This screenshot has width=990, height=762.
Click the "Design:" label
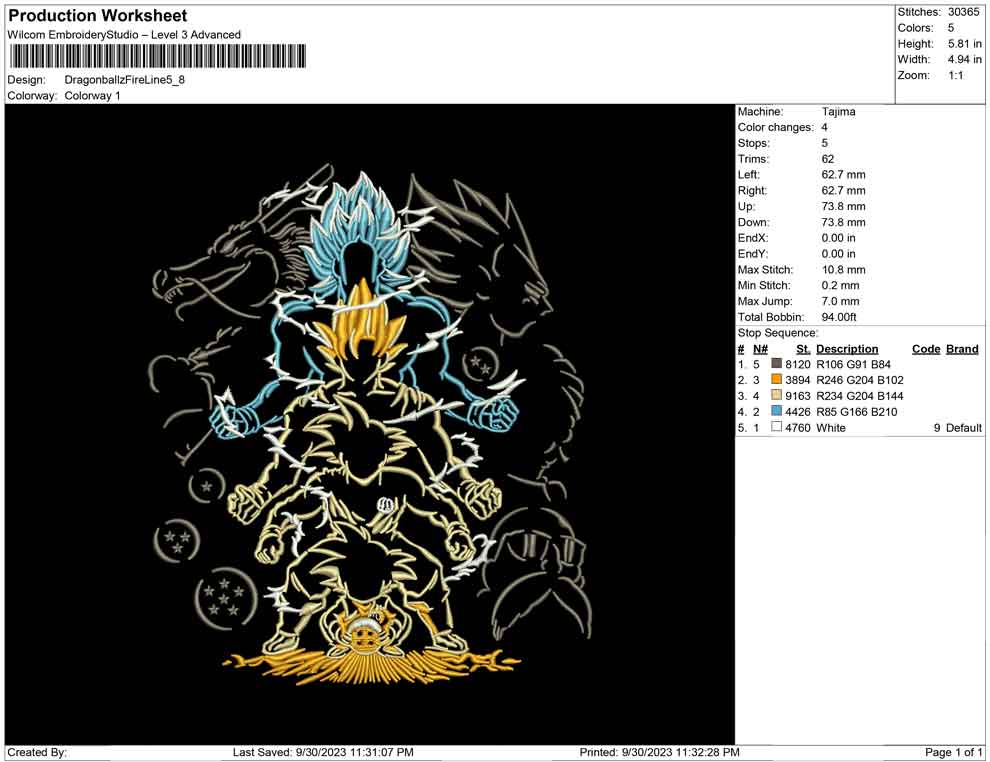27,80
